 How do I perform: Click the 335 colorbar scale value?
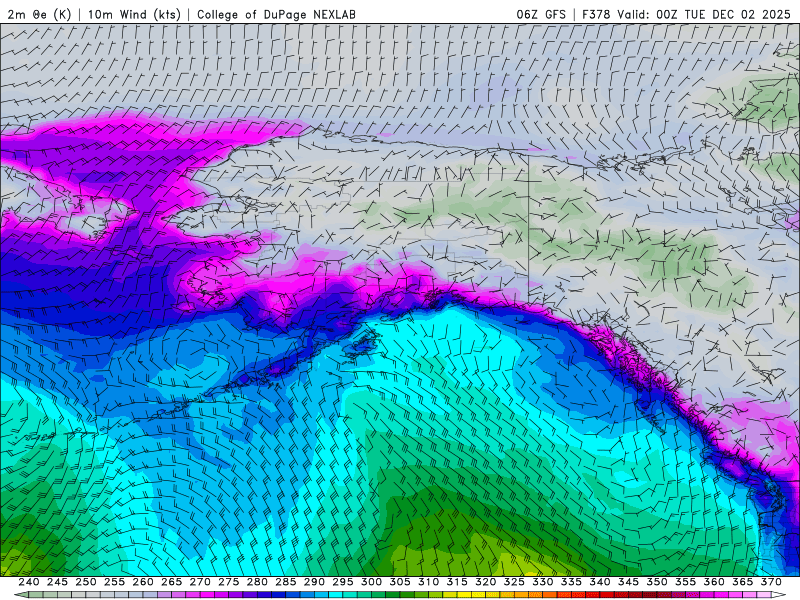click(x=571, y=582)
